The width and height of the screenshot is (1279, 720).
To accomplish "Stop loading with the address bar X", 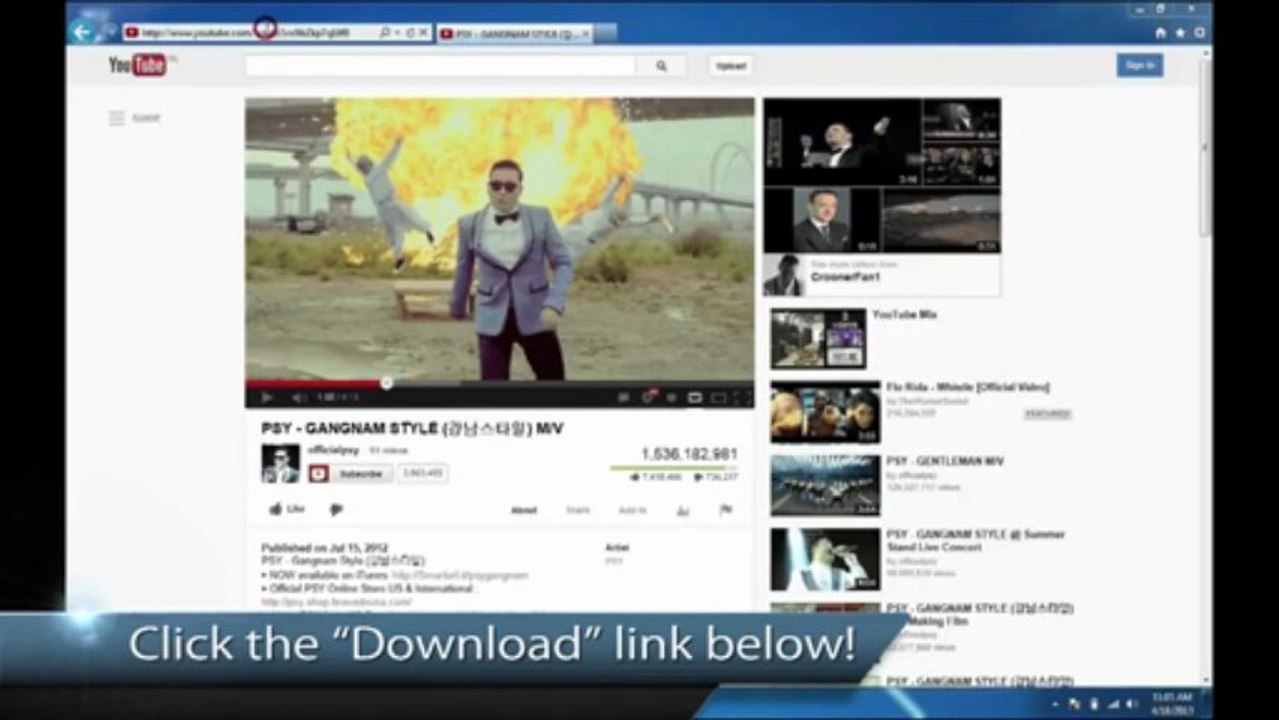I will 423,33.
